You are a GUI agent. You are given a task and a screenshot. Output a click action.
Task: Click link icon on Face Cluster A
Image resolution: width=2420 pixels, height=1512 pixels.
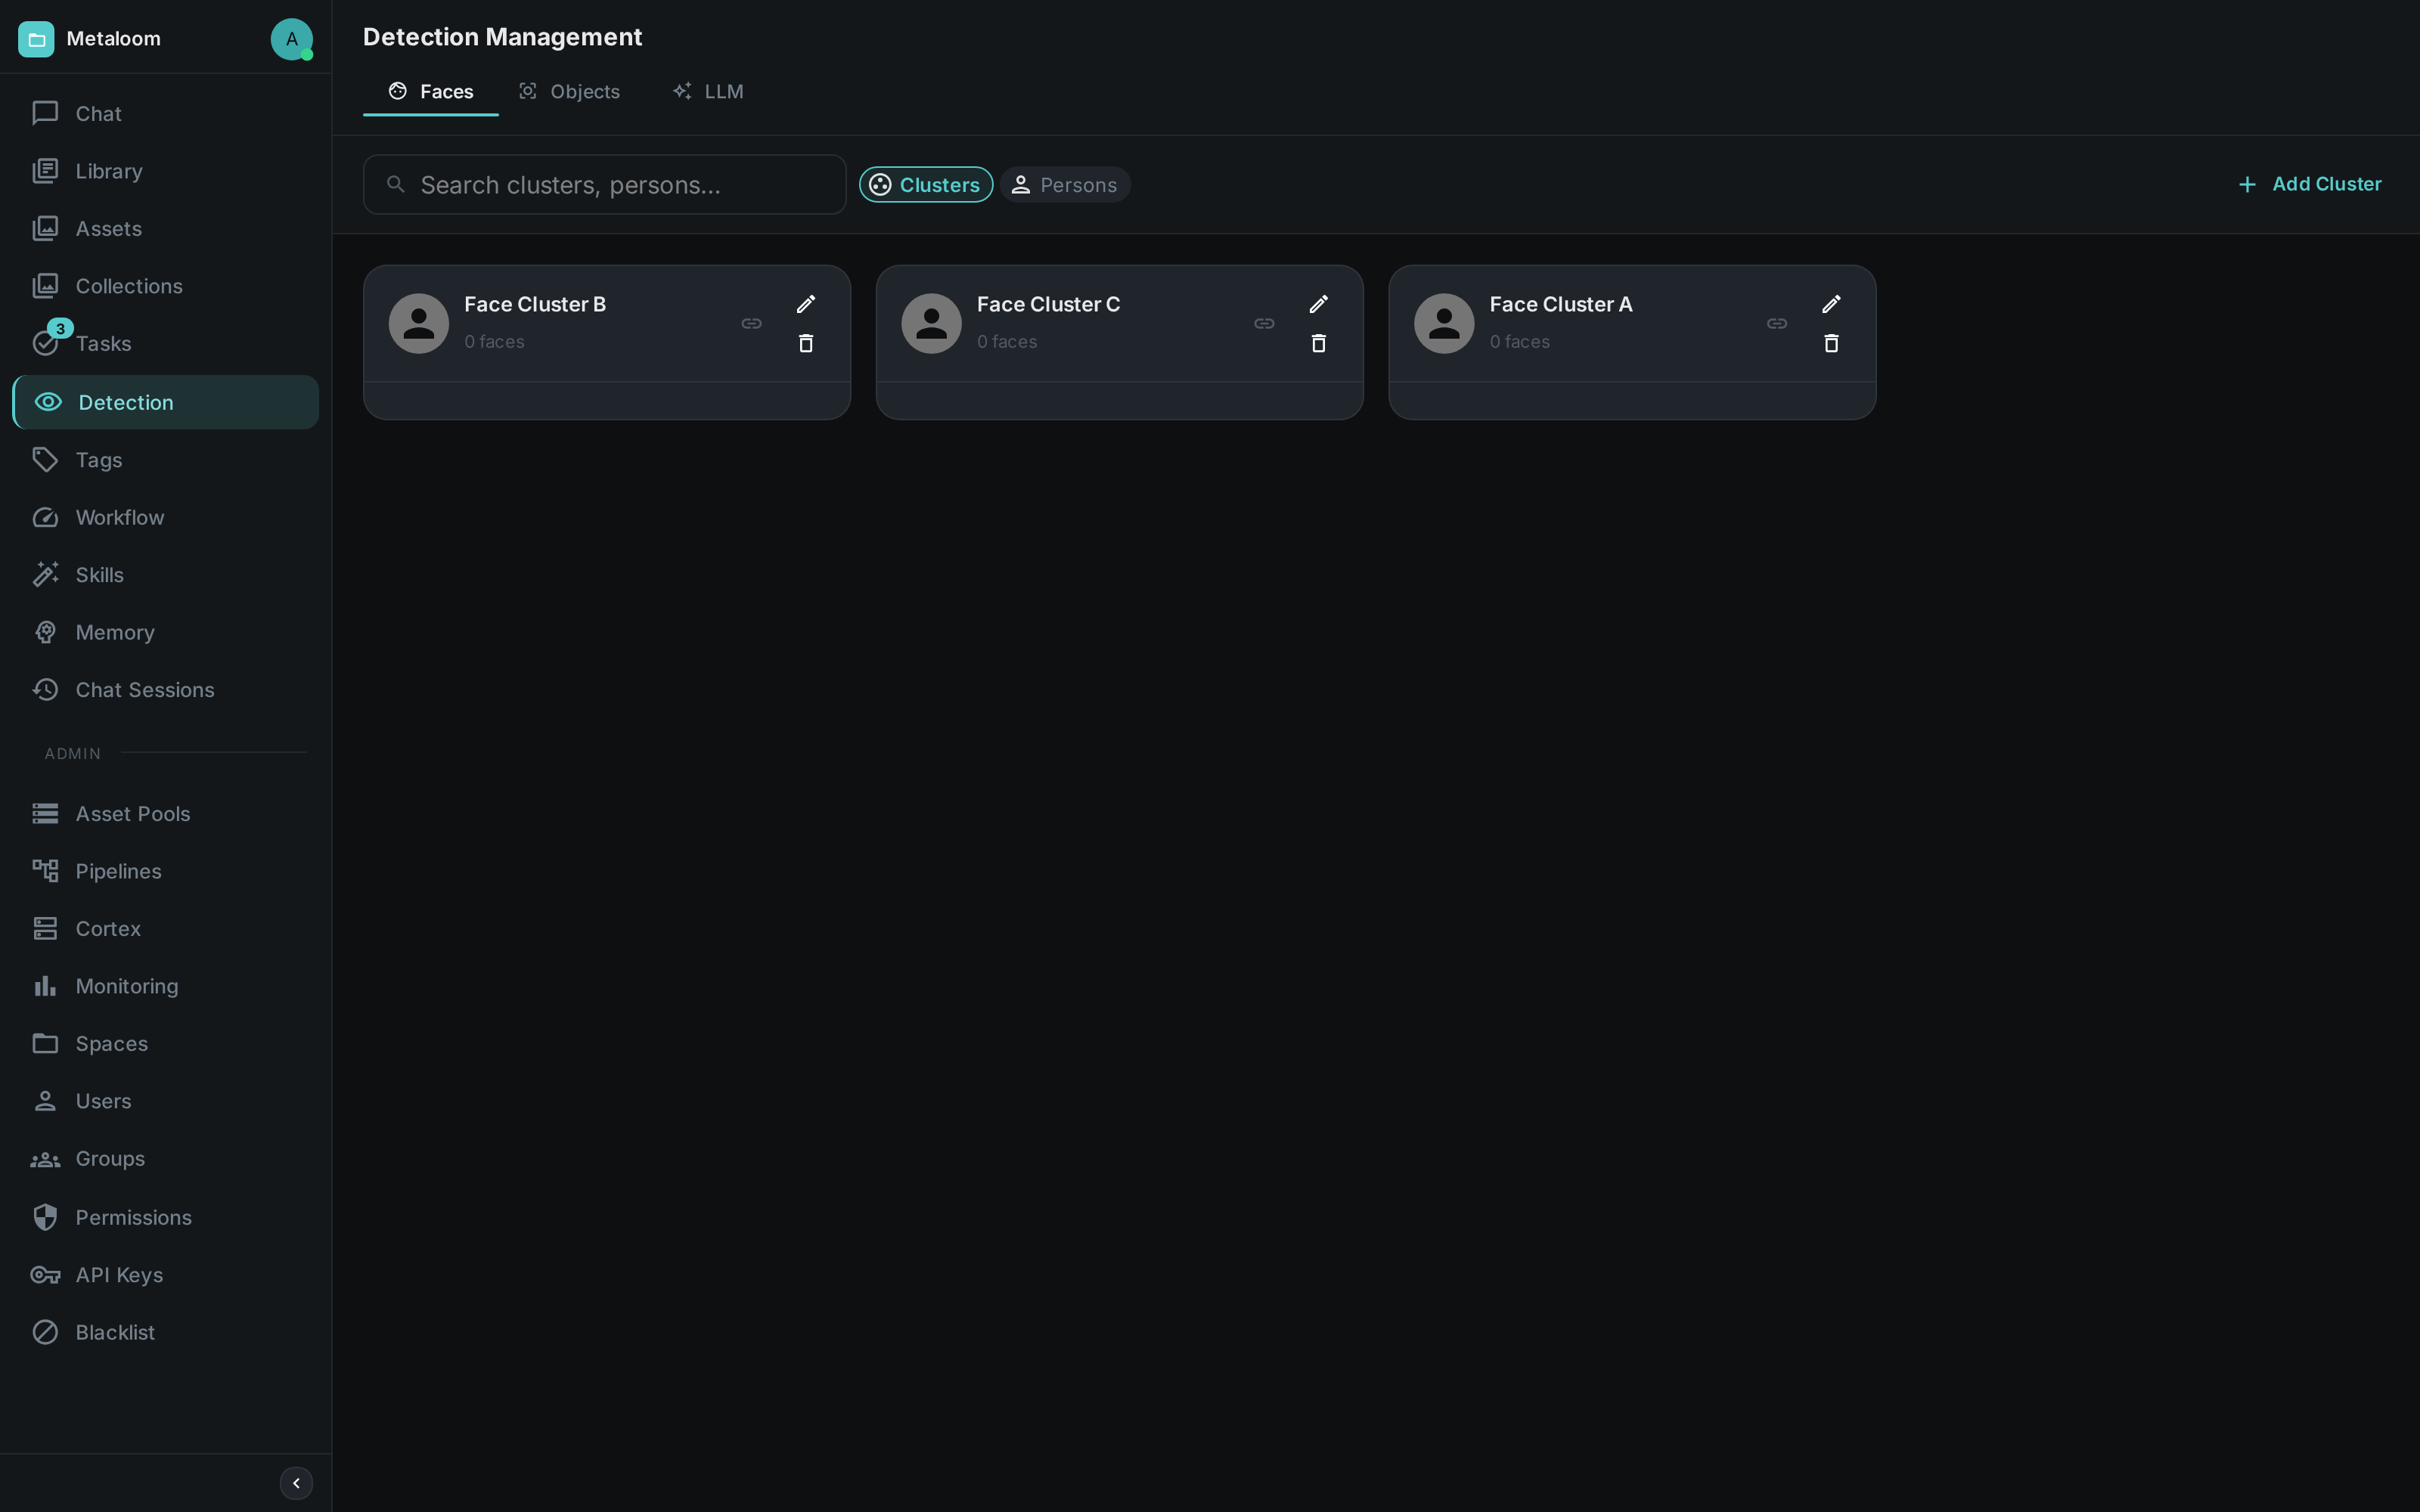[x=1777, y=324]
